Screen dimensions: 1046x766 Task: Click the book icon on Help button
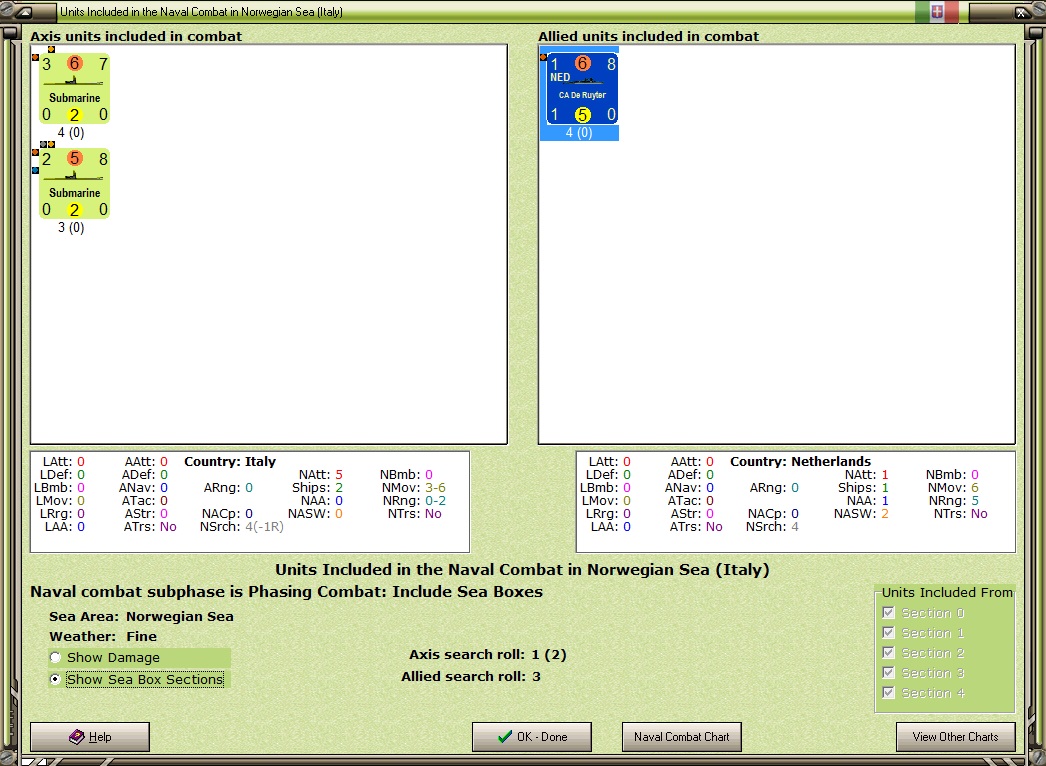pyautogui.click(x=77, y=737)
